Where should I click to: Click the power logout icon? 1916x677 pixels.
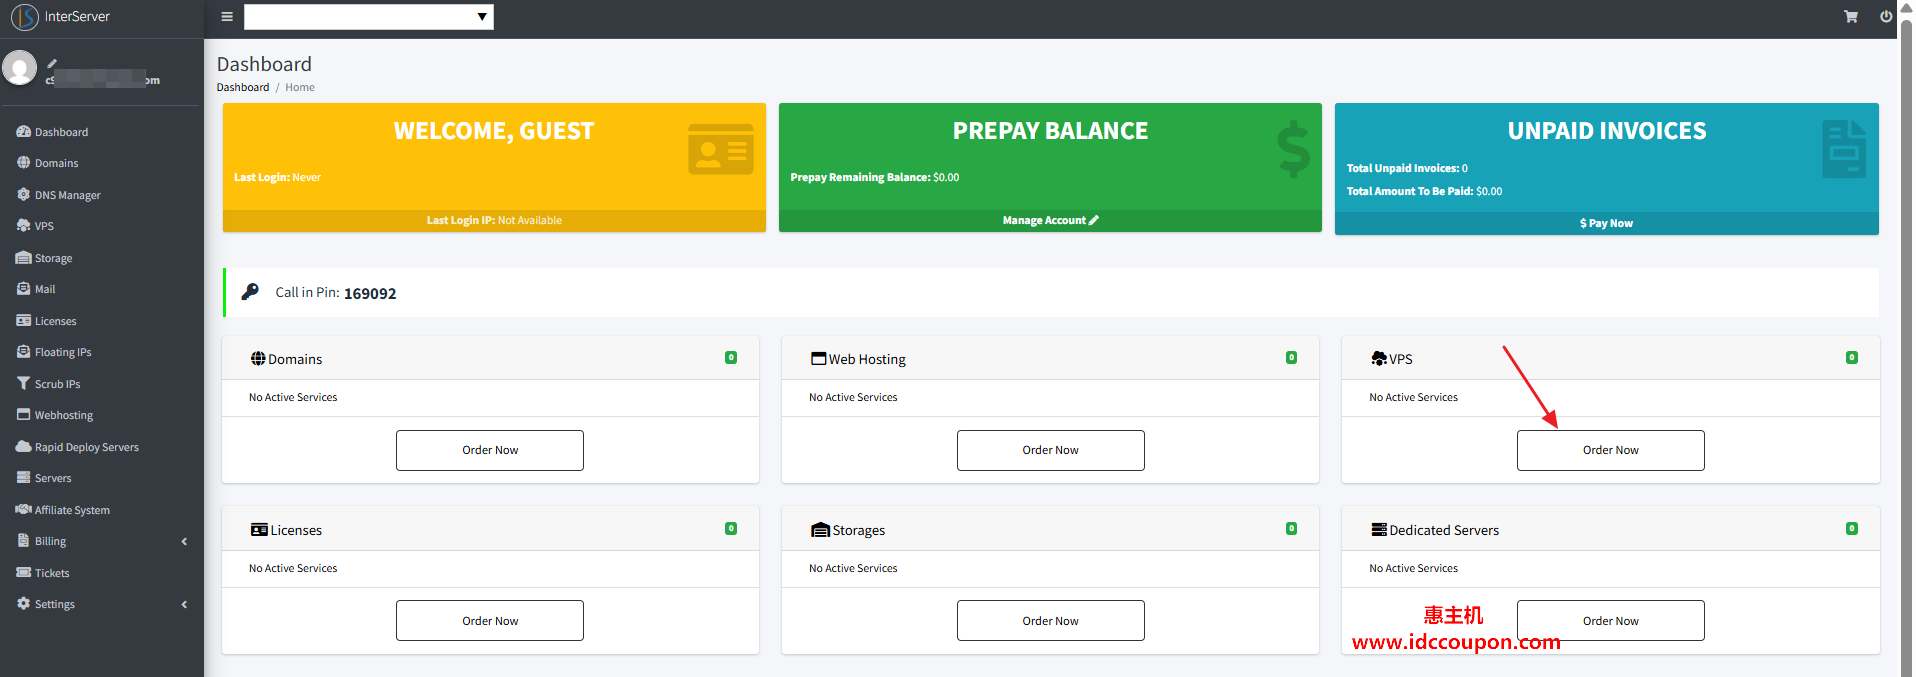tap(1886, 17)
